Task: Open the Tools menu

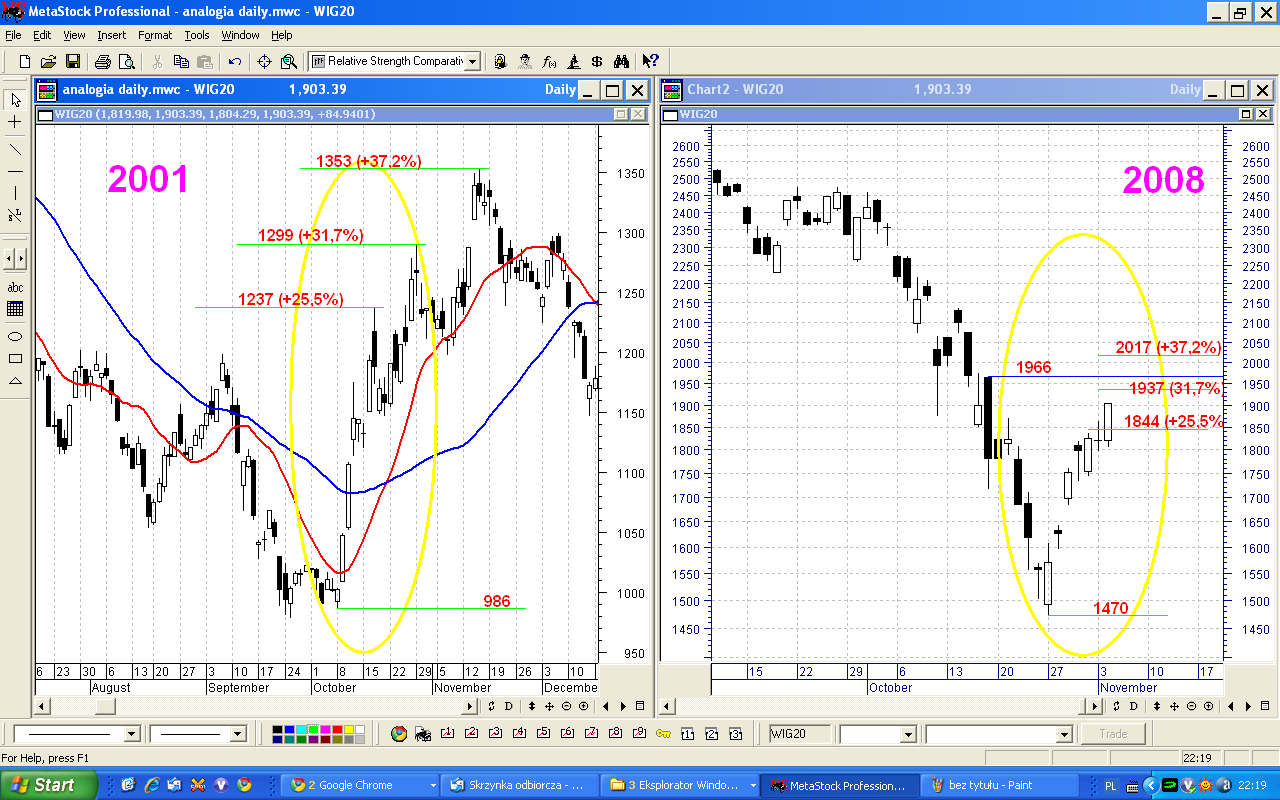Action: pyautogui.click(x=197, y=35)
